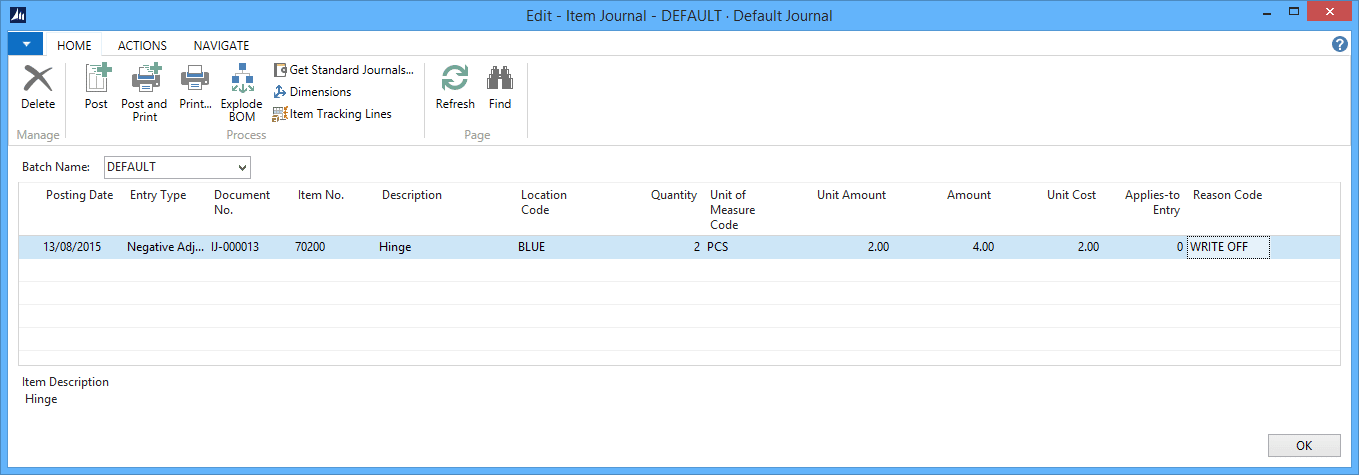Refresh the page with the Refresh icon

[x=455, y=80]
